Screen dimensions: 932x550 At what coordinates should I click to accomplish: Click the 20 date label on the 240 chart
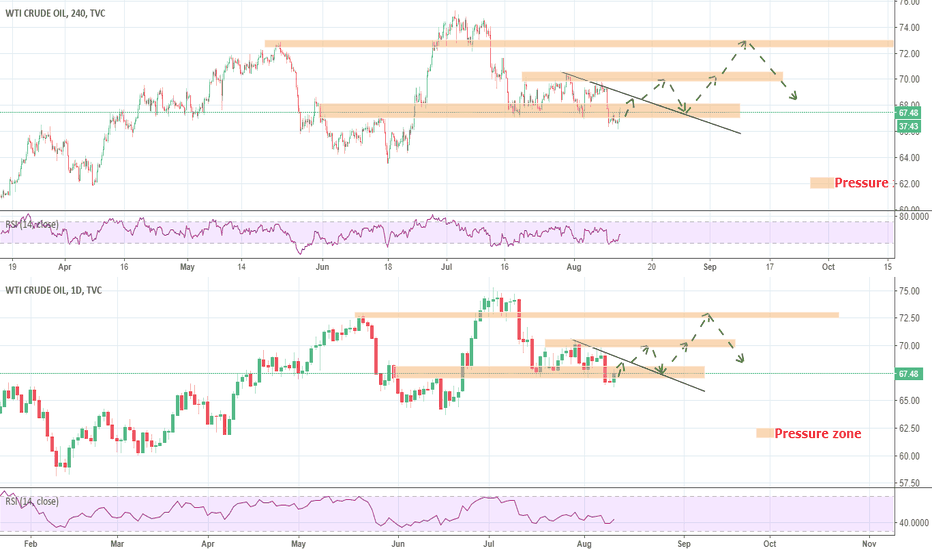click(x=652, y=267)
